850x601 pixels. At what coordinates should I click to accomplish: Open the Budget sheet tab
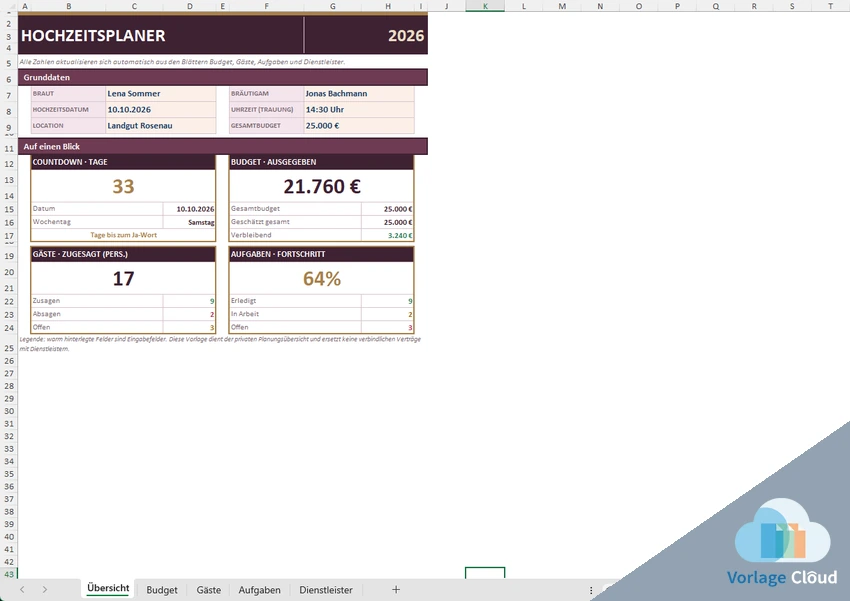[x=162, y=590]
